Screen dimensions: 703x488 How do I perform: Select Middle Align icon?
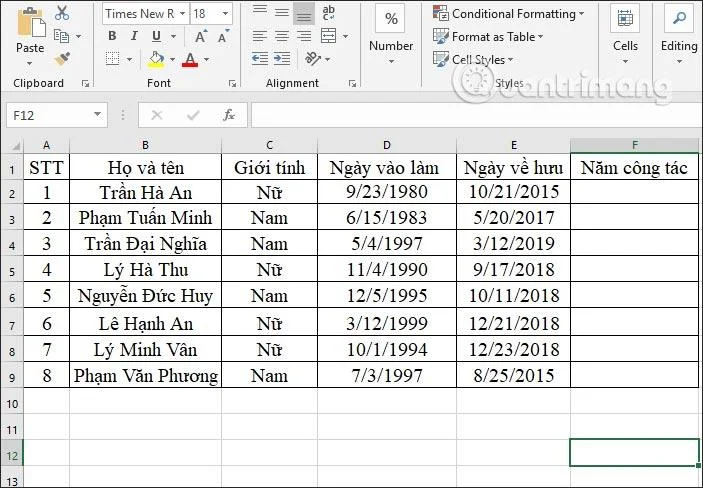click(x=282, y=13)
